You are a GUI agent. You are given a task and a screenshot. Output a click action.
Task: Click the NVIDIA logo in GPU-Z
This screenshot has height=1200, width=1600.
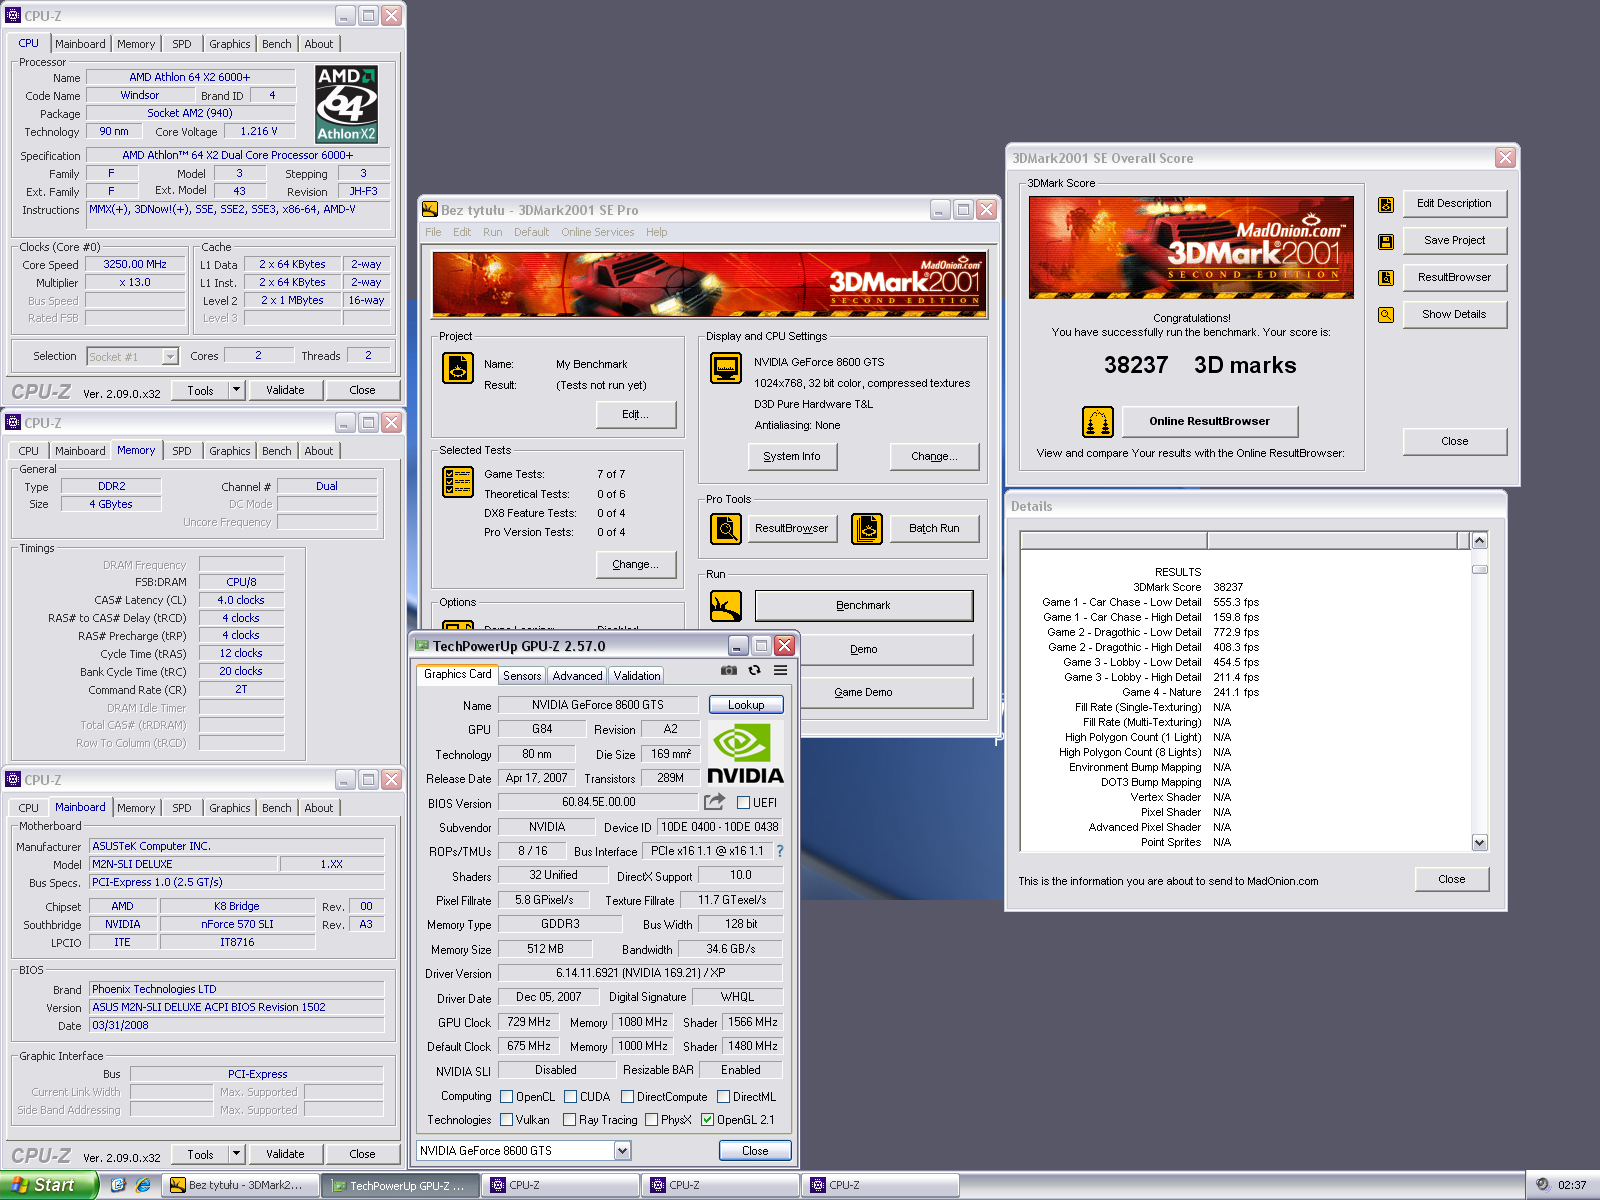click(x=745, y=753)
